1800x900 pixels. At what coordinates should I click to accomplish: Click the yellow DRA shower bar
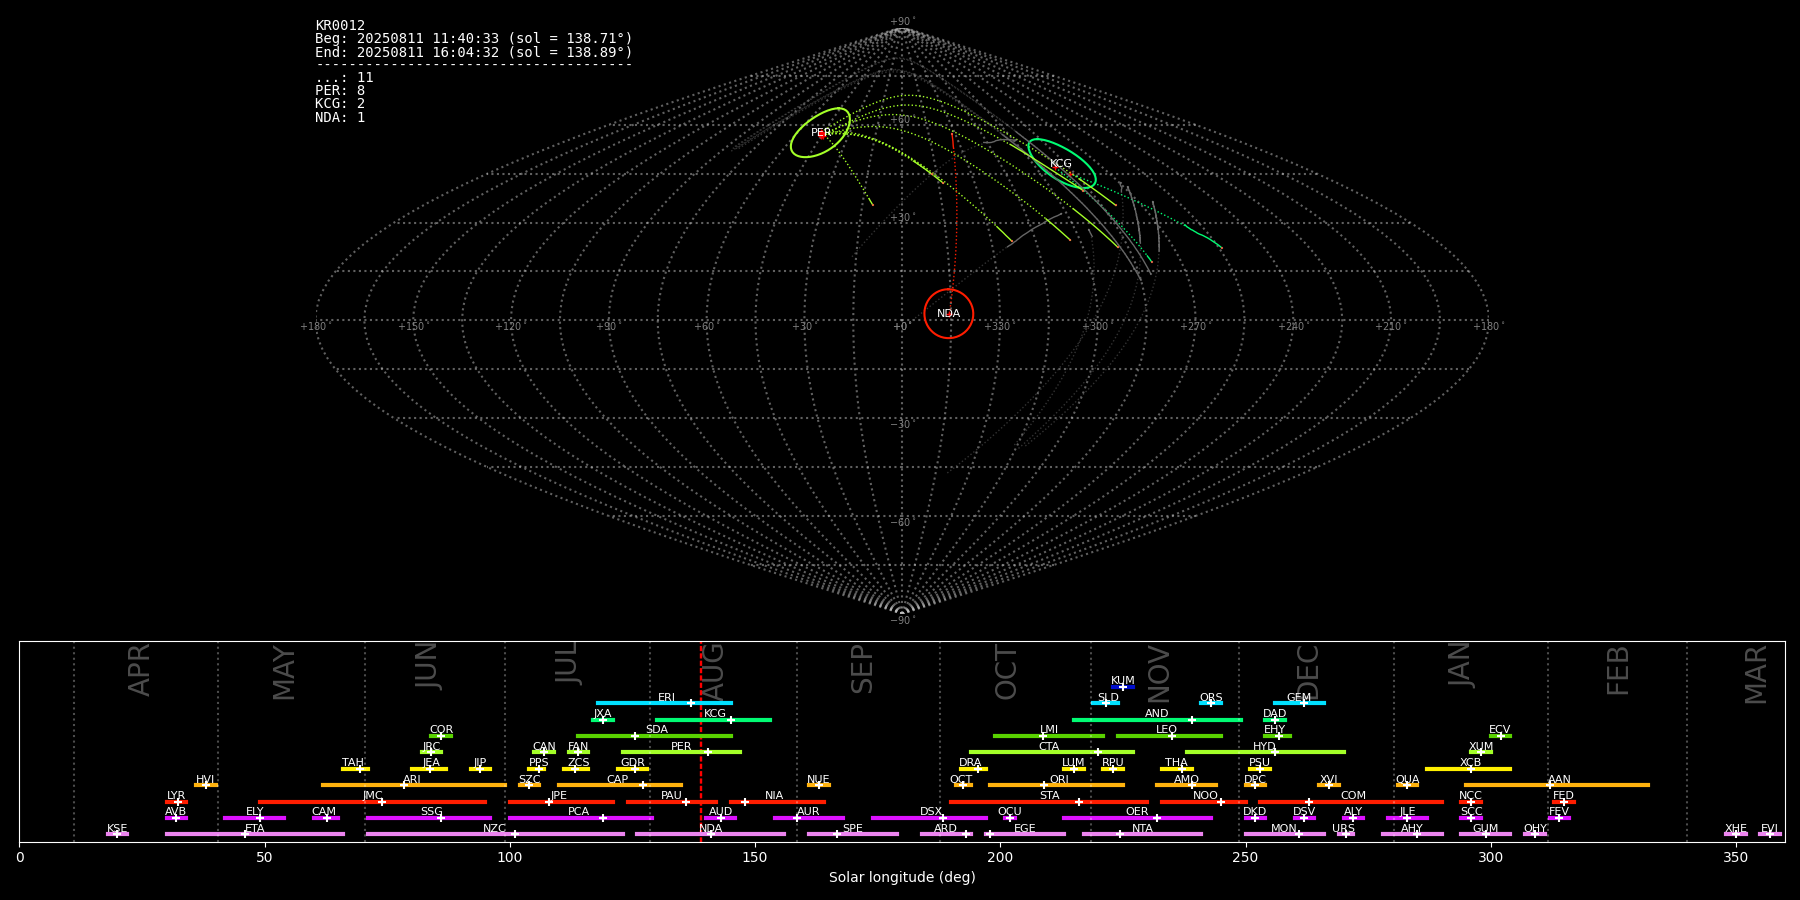pos(973,768)
